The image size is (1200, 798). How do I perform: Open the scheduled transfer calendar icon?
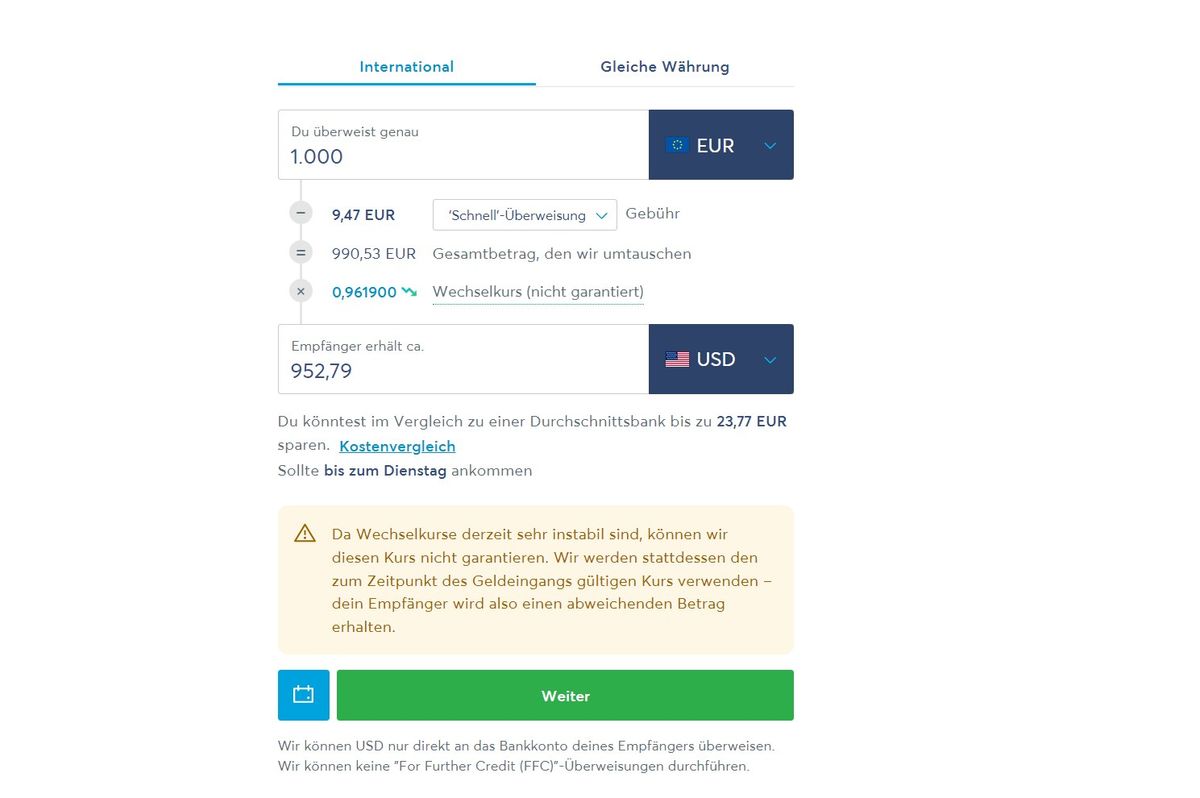pyautogui.click(x=303, y=694)
